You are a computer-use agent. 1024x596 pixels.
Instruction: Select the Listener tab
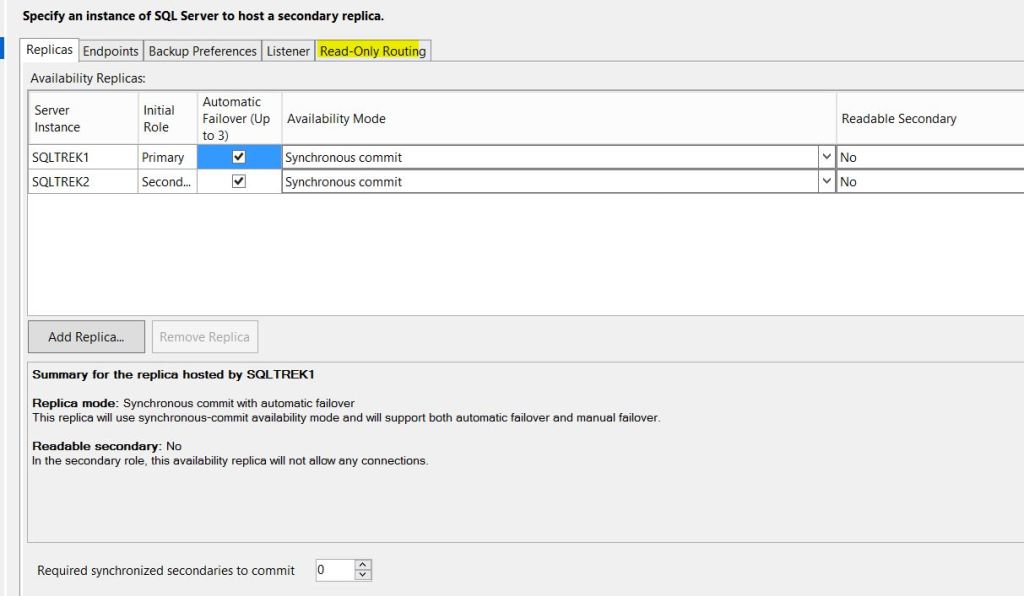pyautogui.click(x=288, y=51)
